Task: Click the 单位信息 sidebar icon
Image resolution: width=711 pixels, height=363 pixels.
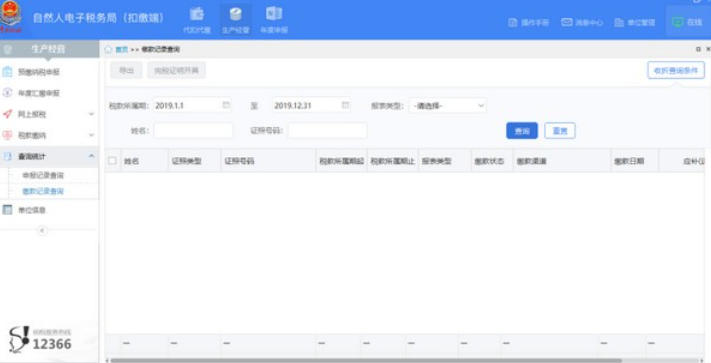Action: pos(7,210)
